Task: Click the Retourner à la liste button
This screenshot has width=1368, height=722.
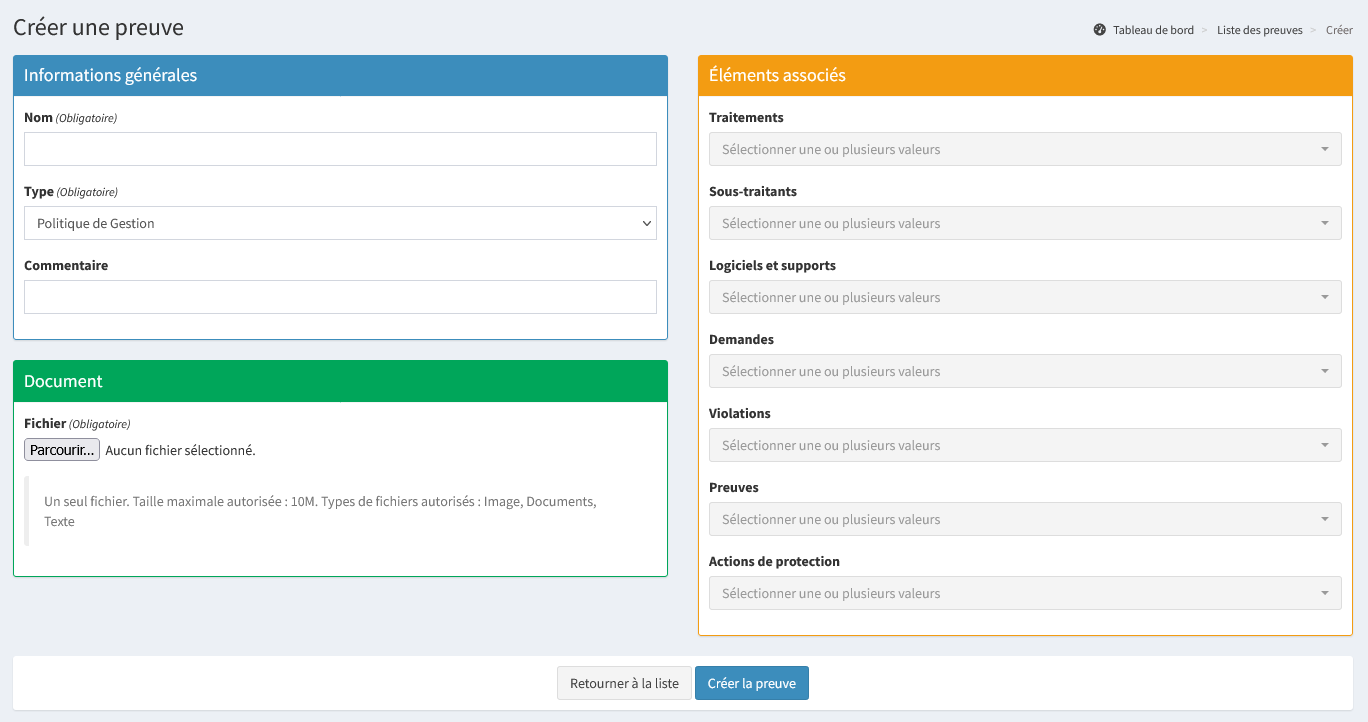Action: (624, 684)
